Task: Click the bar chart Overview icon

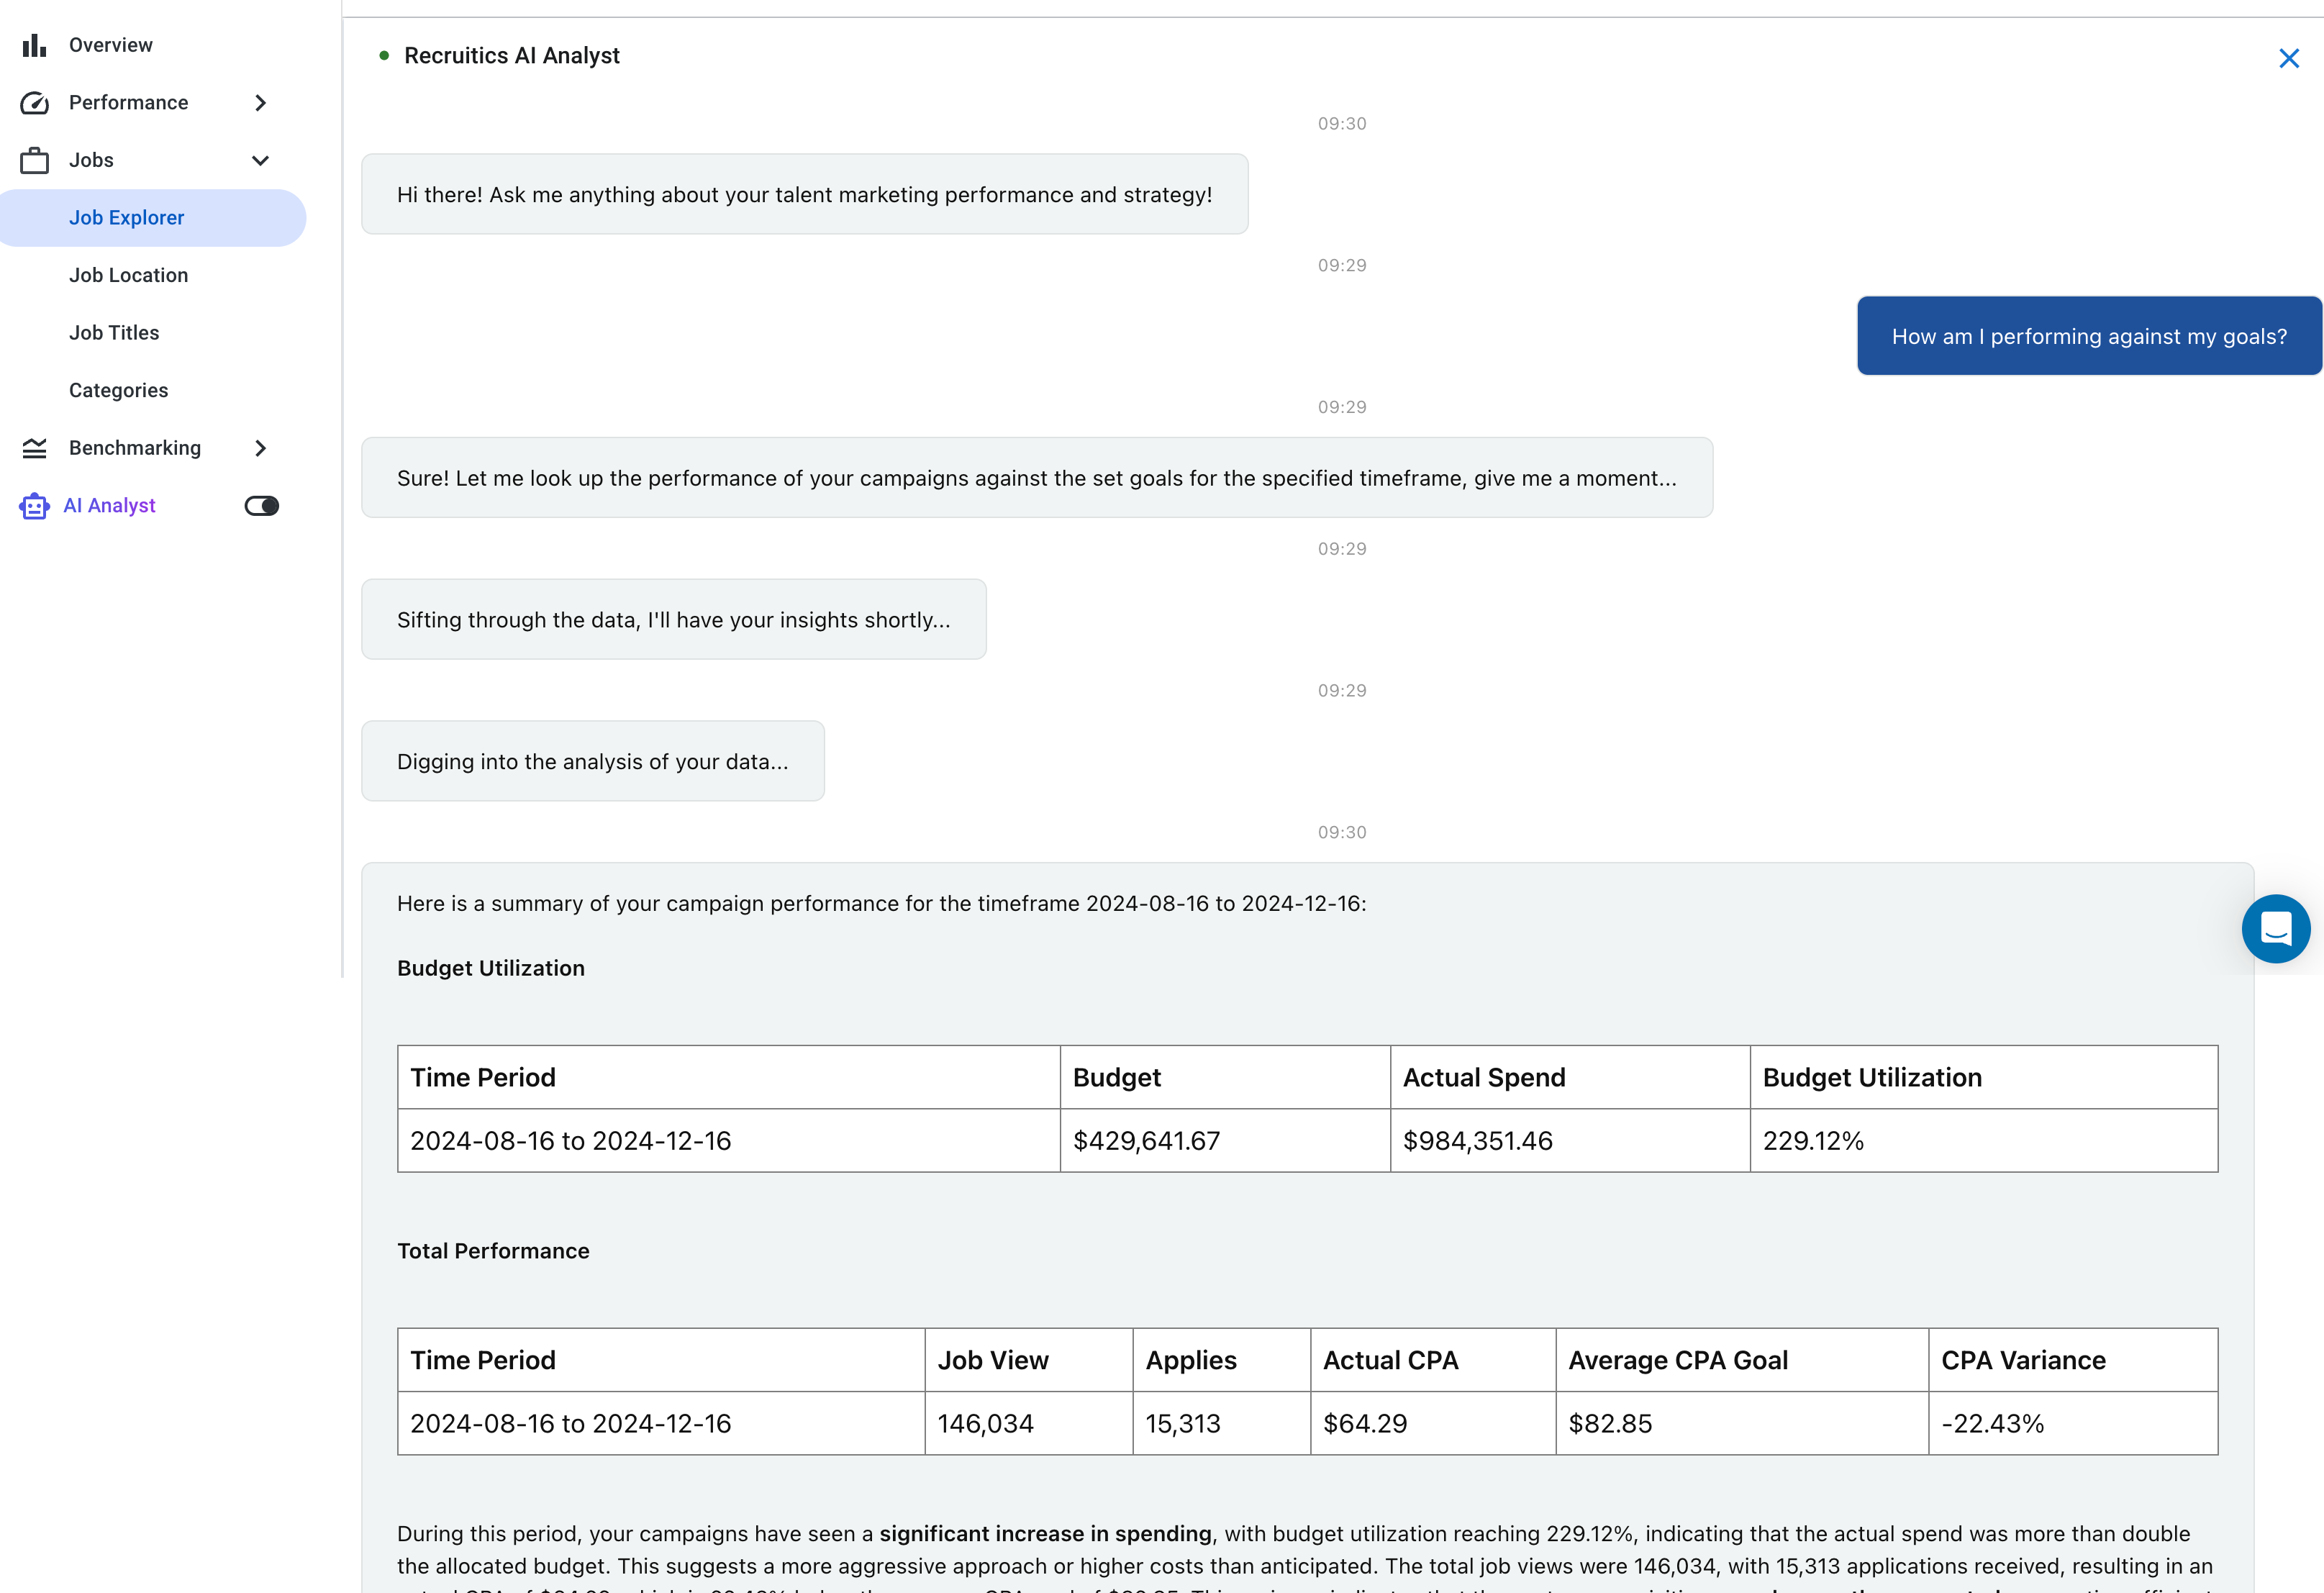Action: click(34, 44)
